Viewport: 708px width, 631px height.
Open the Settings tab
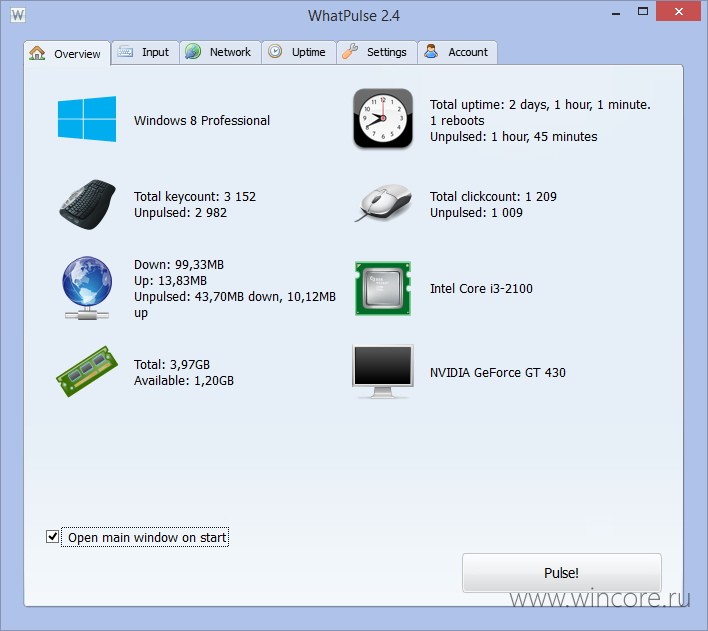tap(377, 52)
